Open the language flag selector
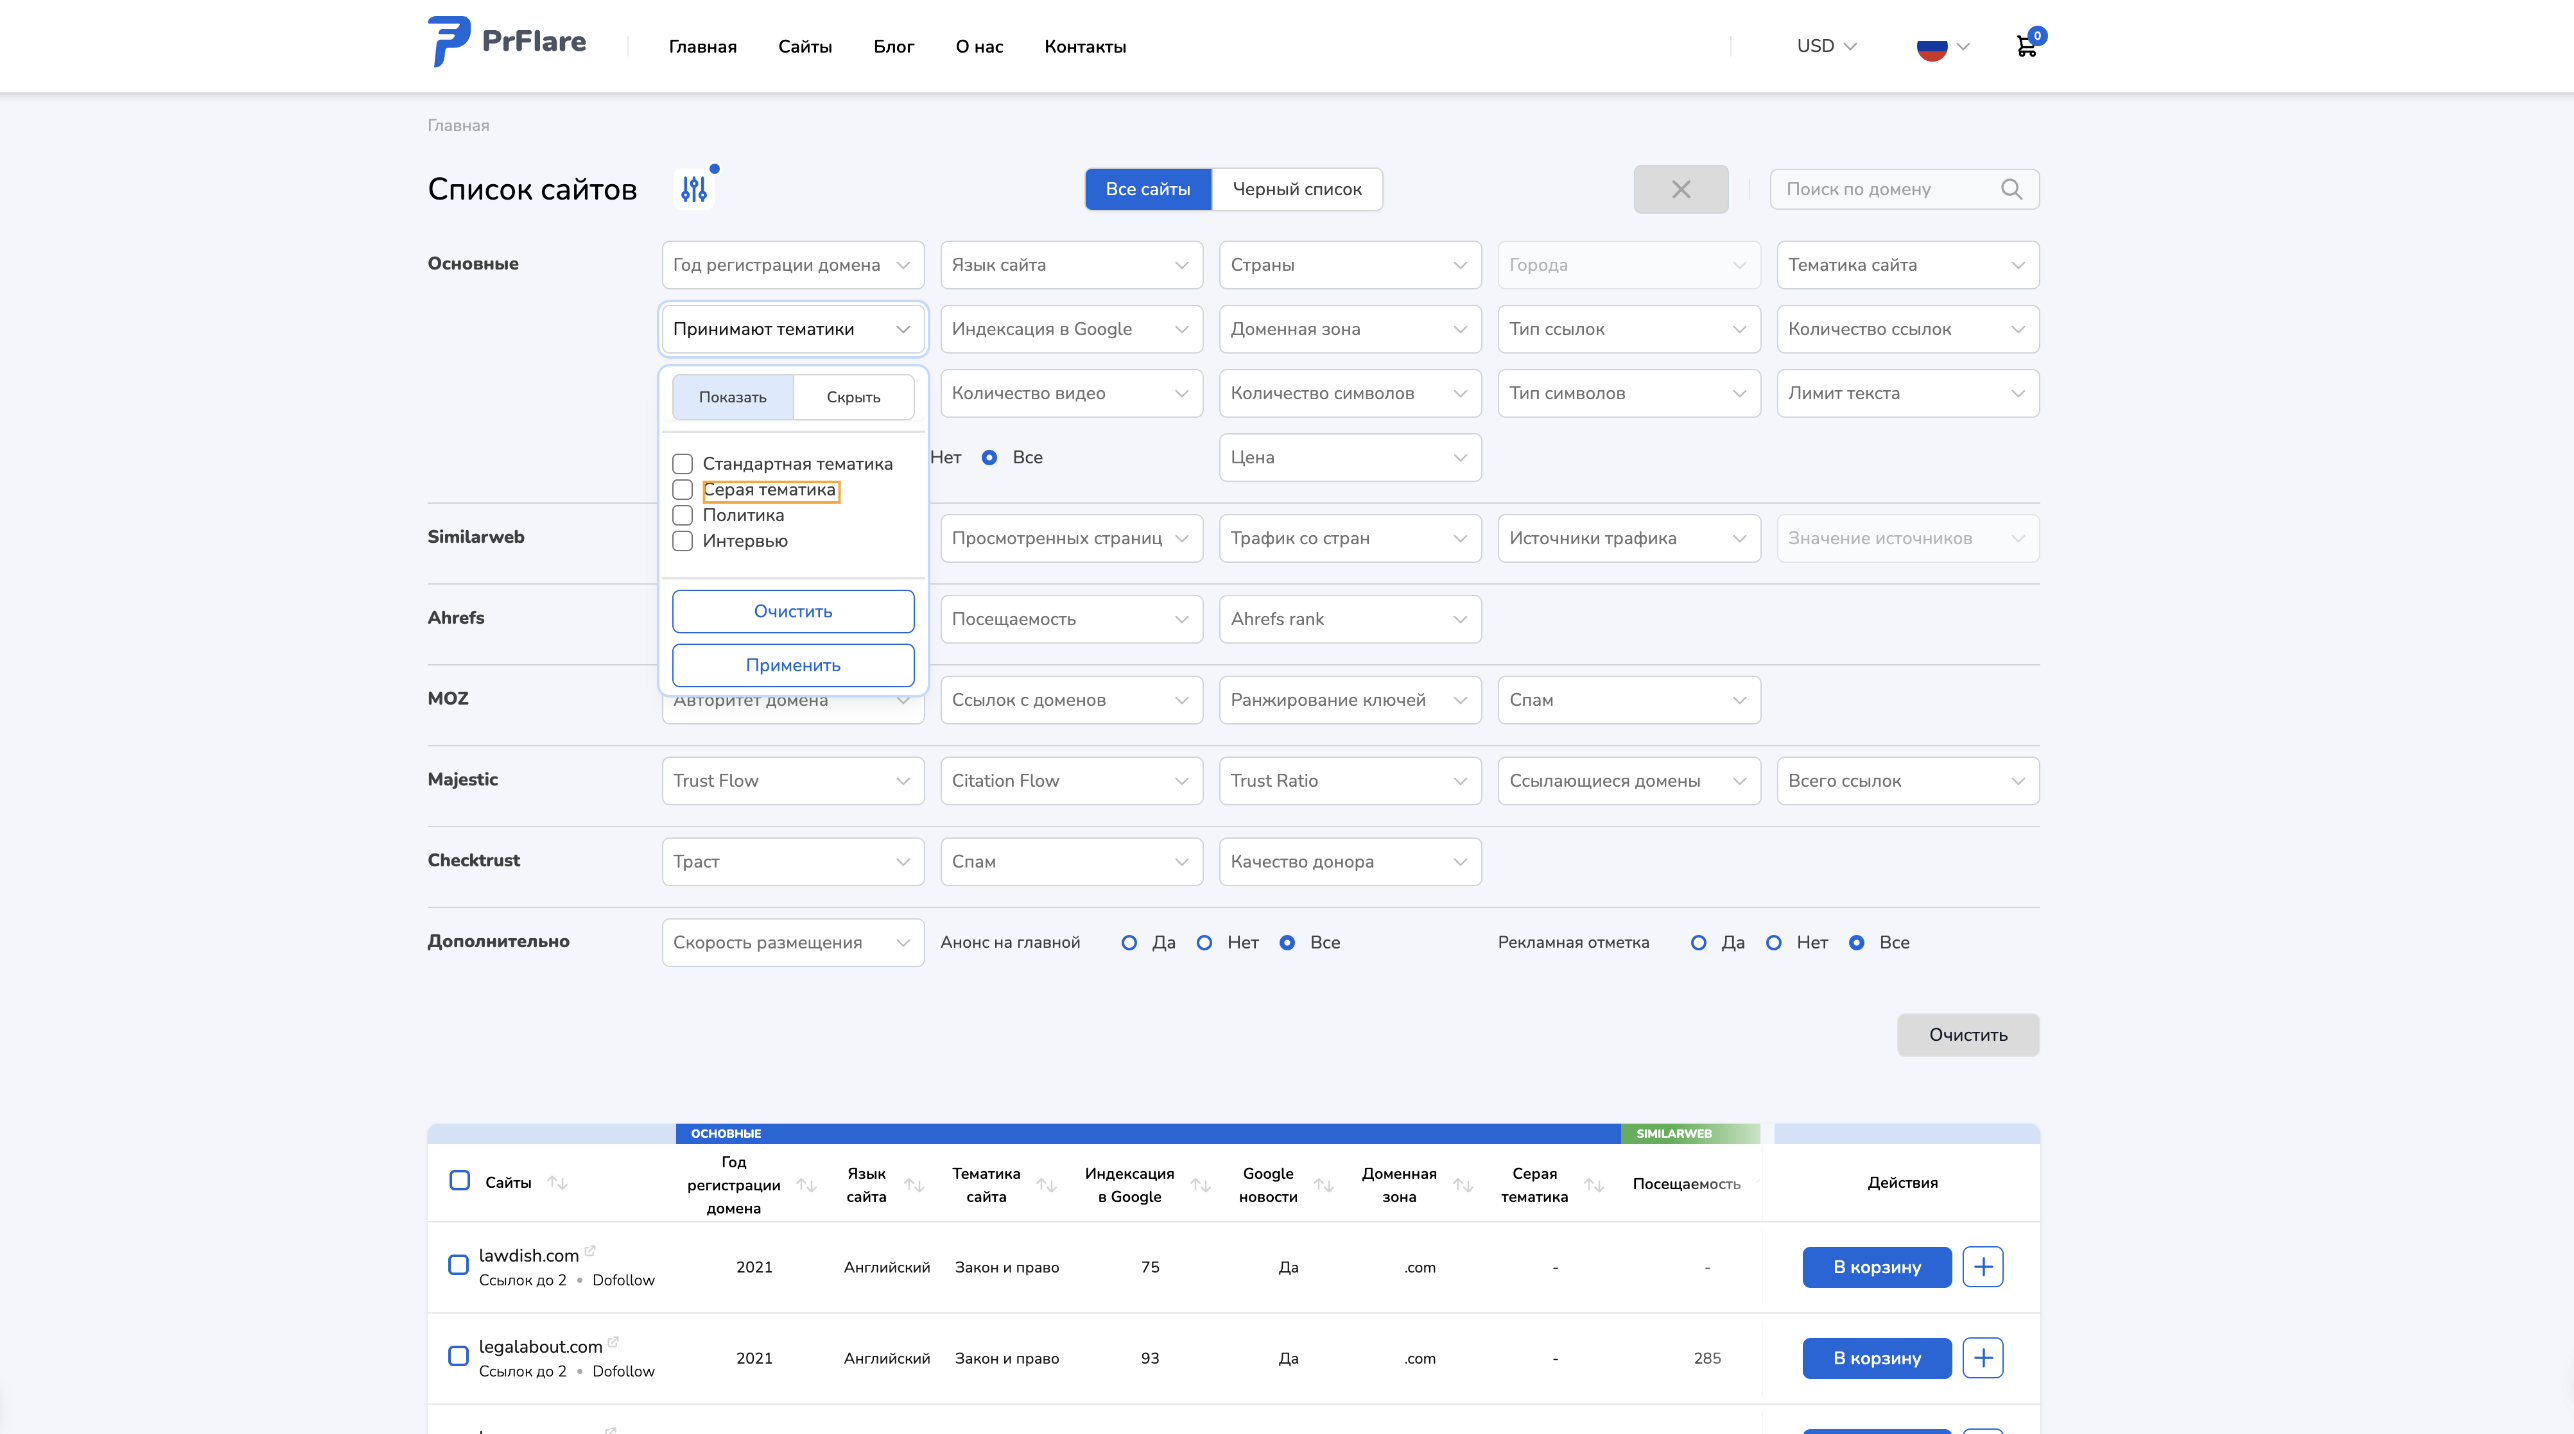The image size is (2574, 1434). (1942, 46)
